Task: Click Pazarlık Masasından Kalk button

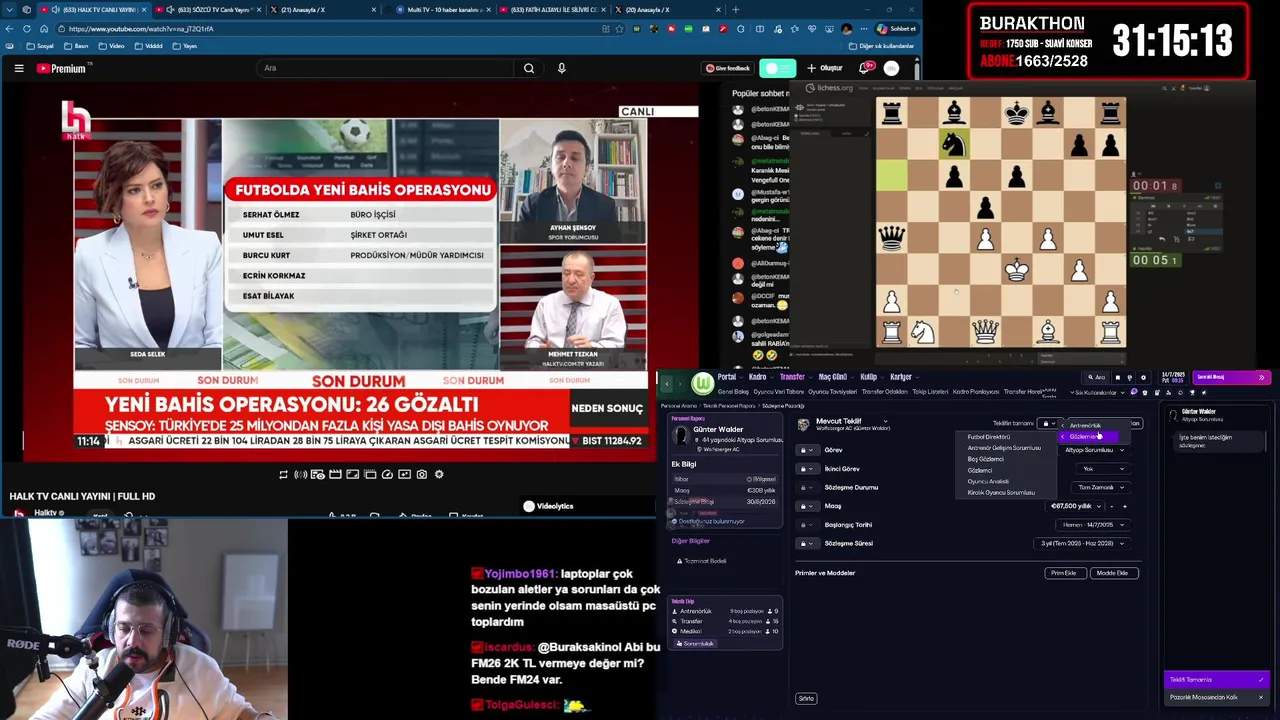Action: tap(1217, 697)
